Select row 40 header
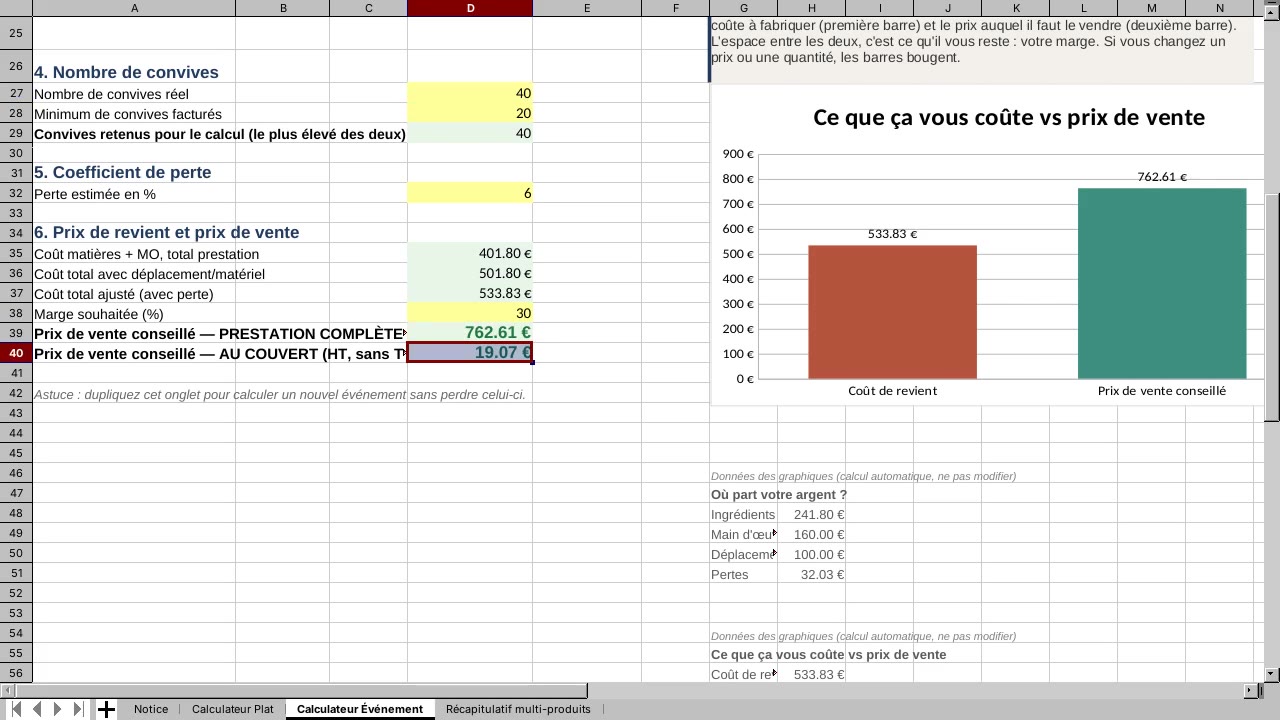Viewport: 1280px width, 720px height. point(16,353)
